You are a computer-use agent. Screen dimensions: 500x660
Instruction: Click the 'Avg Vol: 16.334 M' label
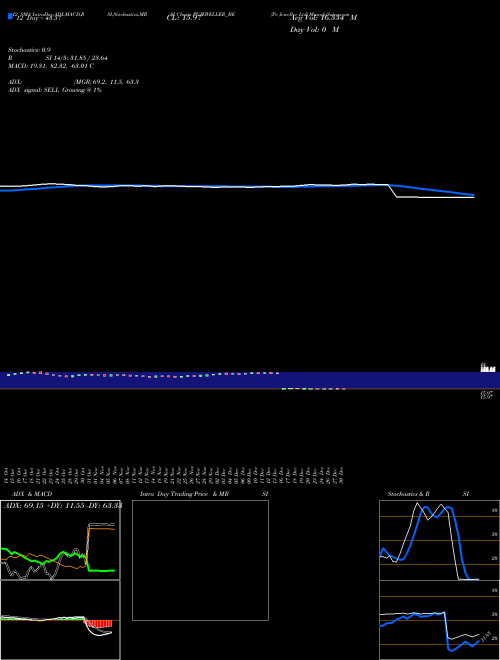point(323,18)
